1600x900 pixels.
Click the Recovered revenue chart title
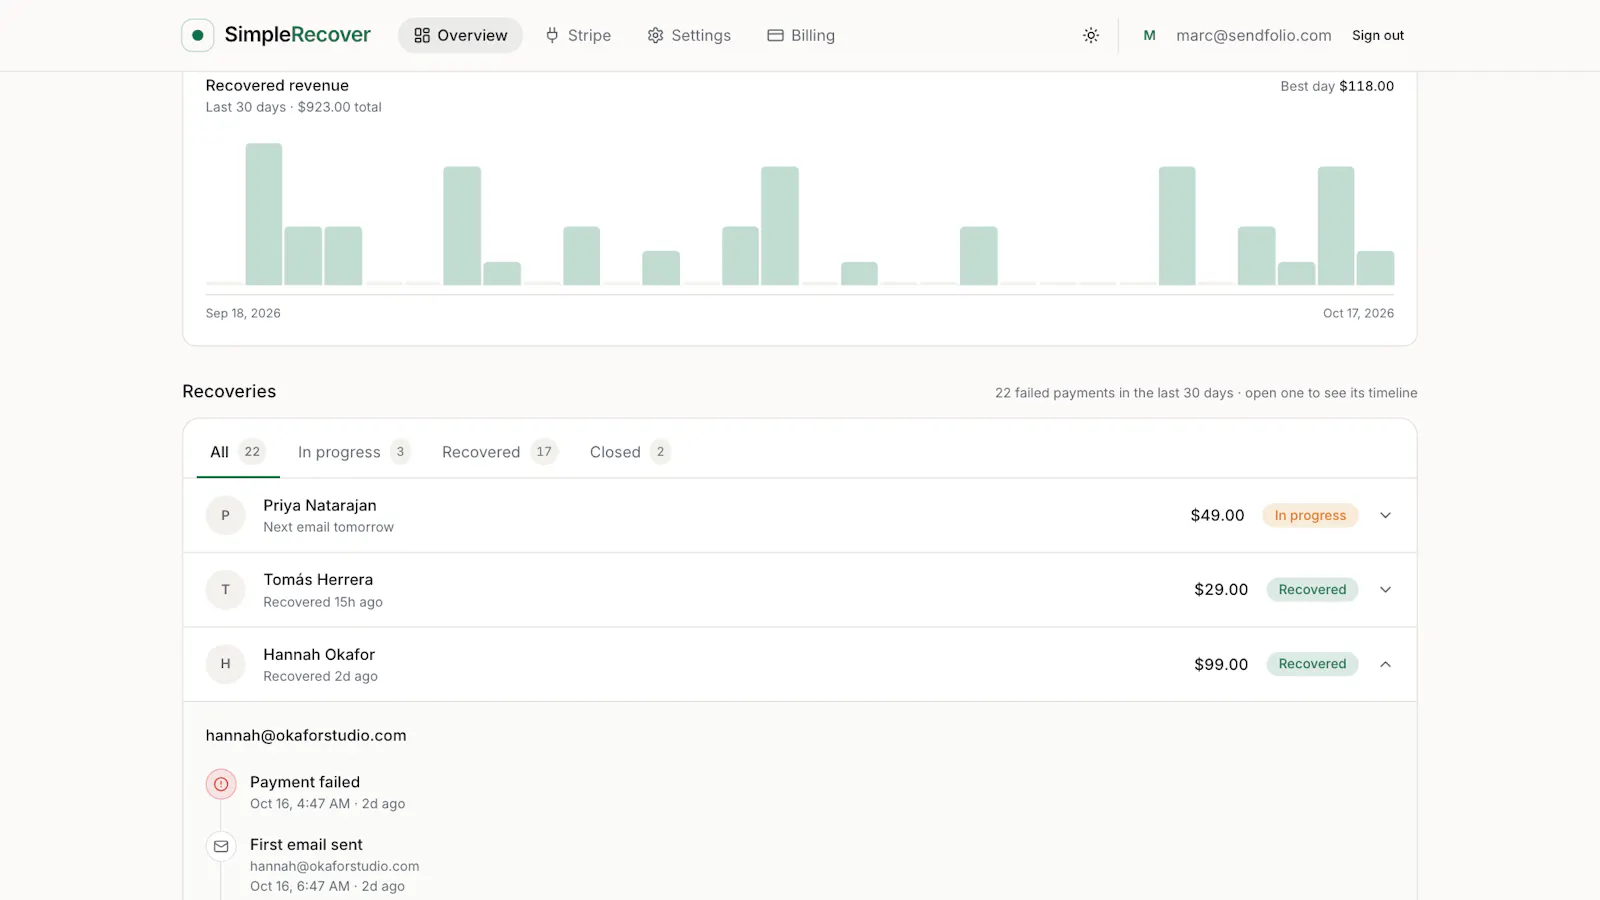[277, 85]
